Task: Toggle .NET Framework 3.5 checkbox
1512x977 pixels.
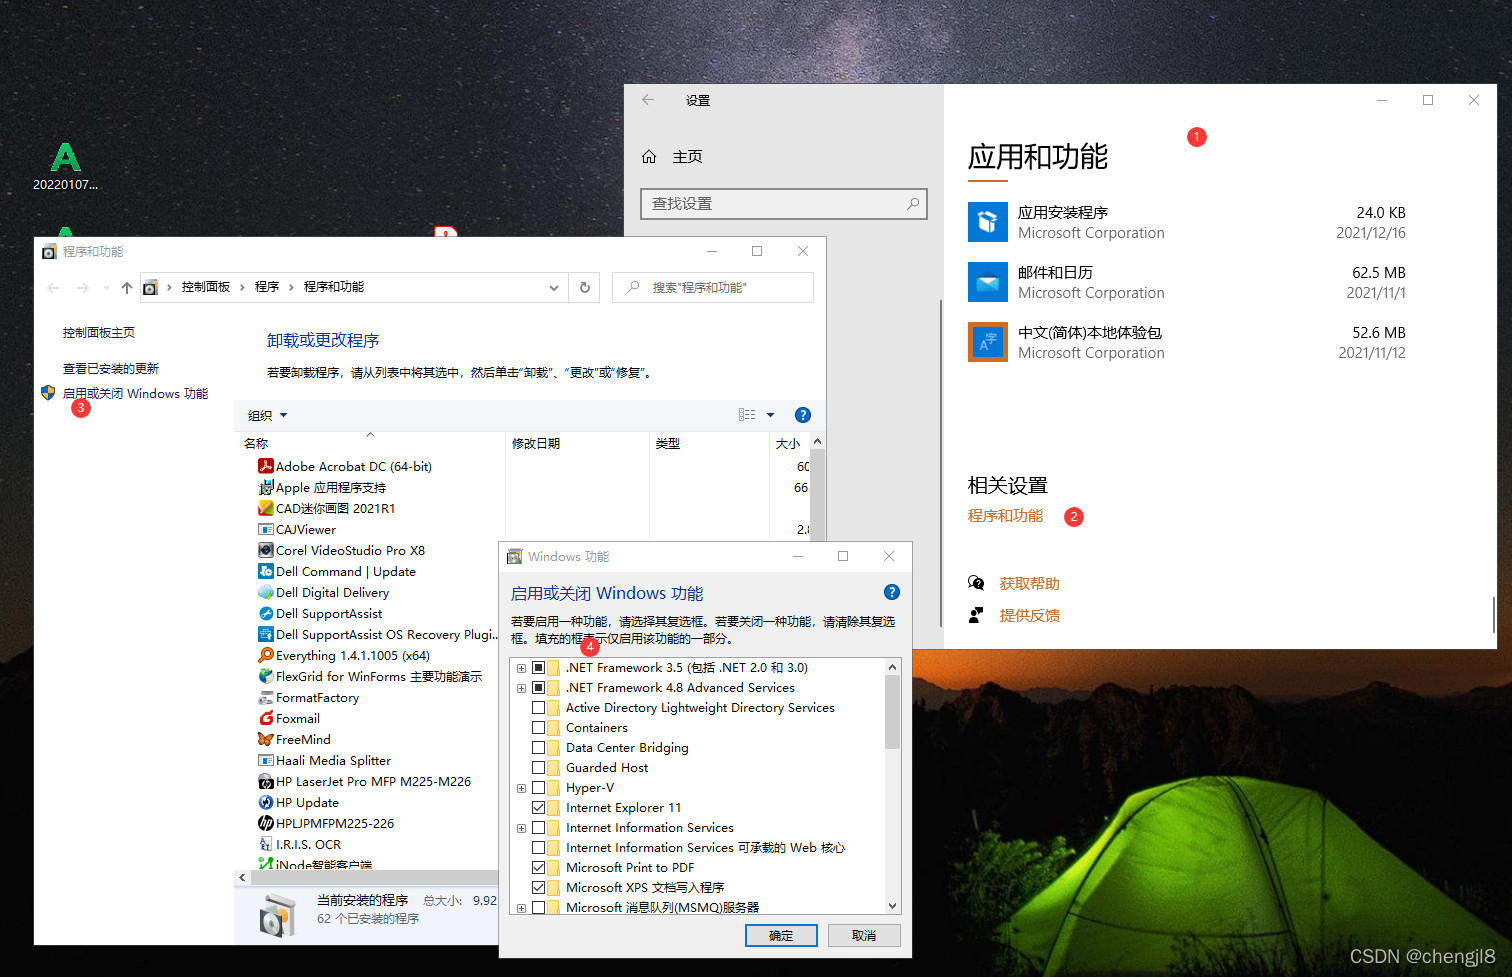Action: click(x=538, y=667)
